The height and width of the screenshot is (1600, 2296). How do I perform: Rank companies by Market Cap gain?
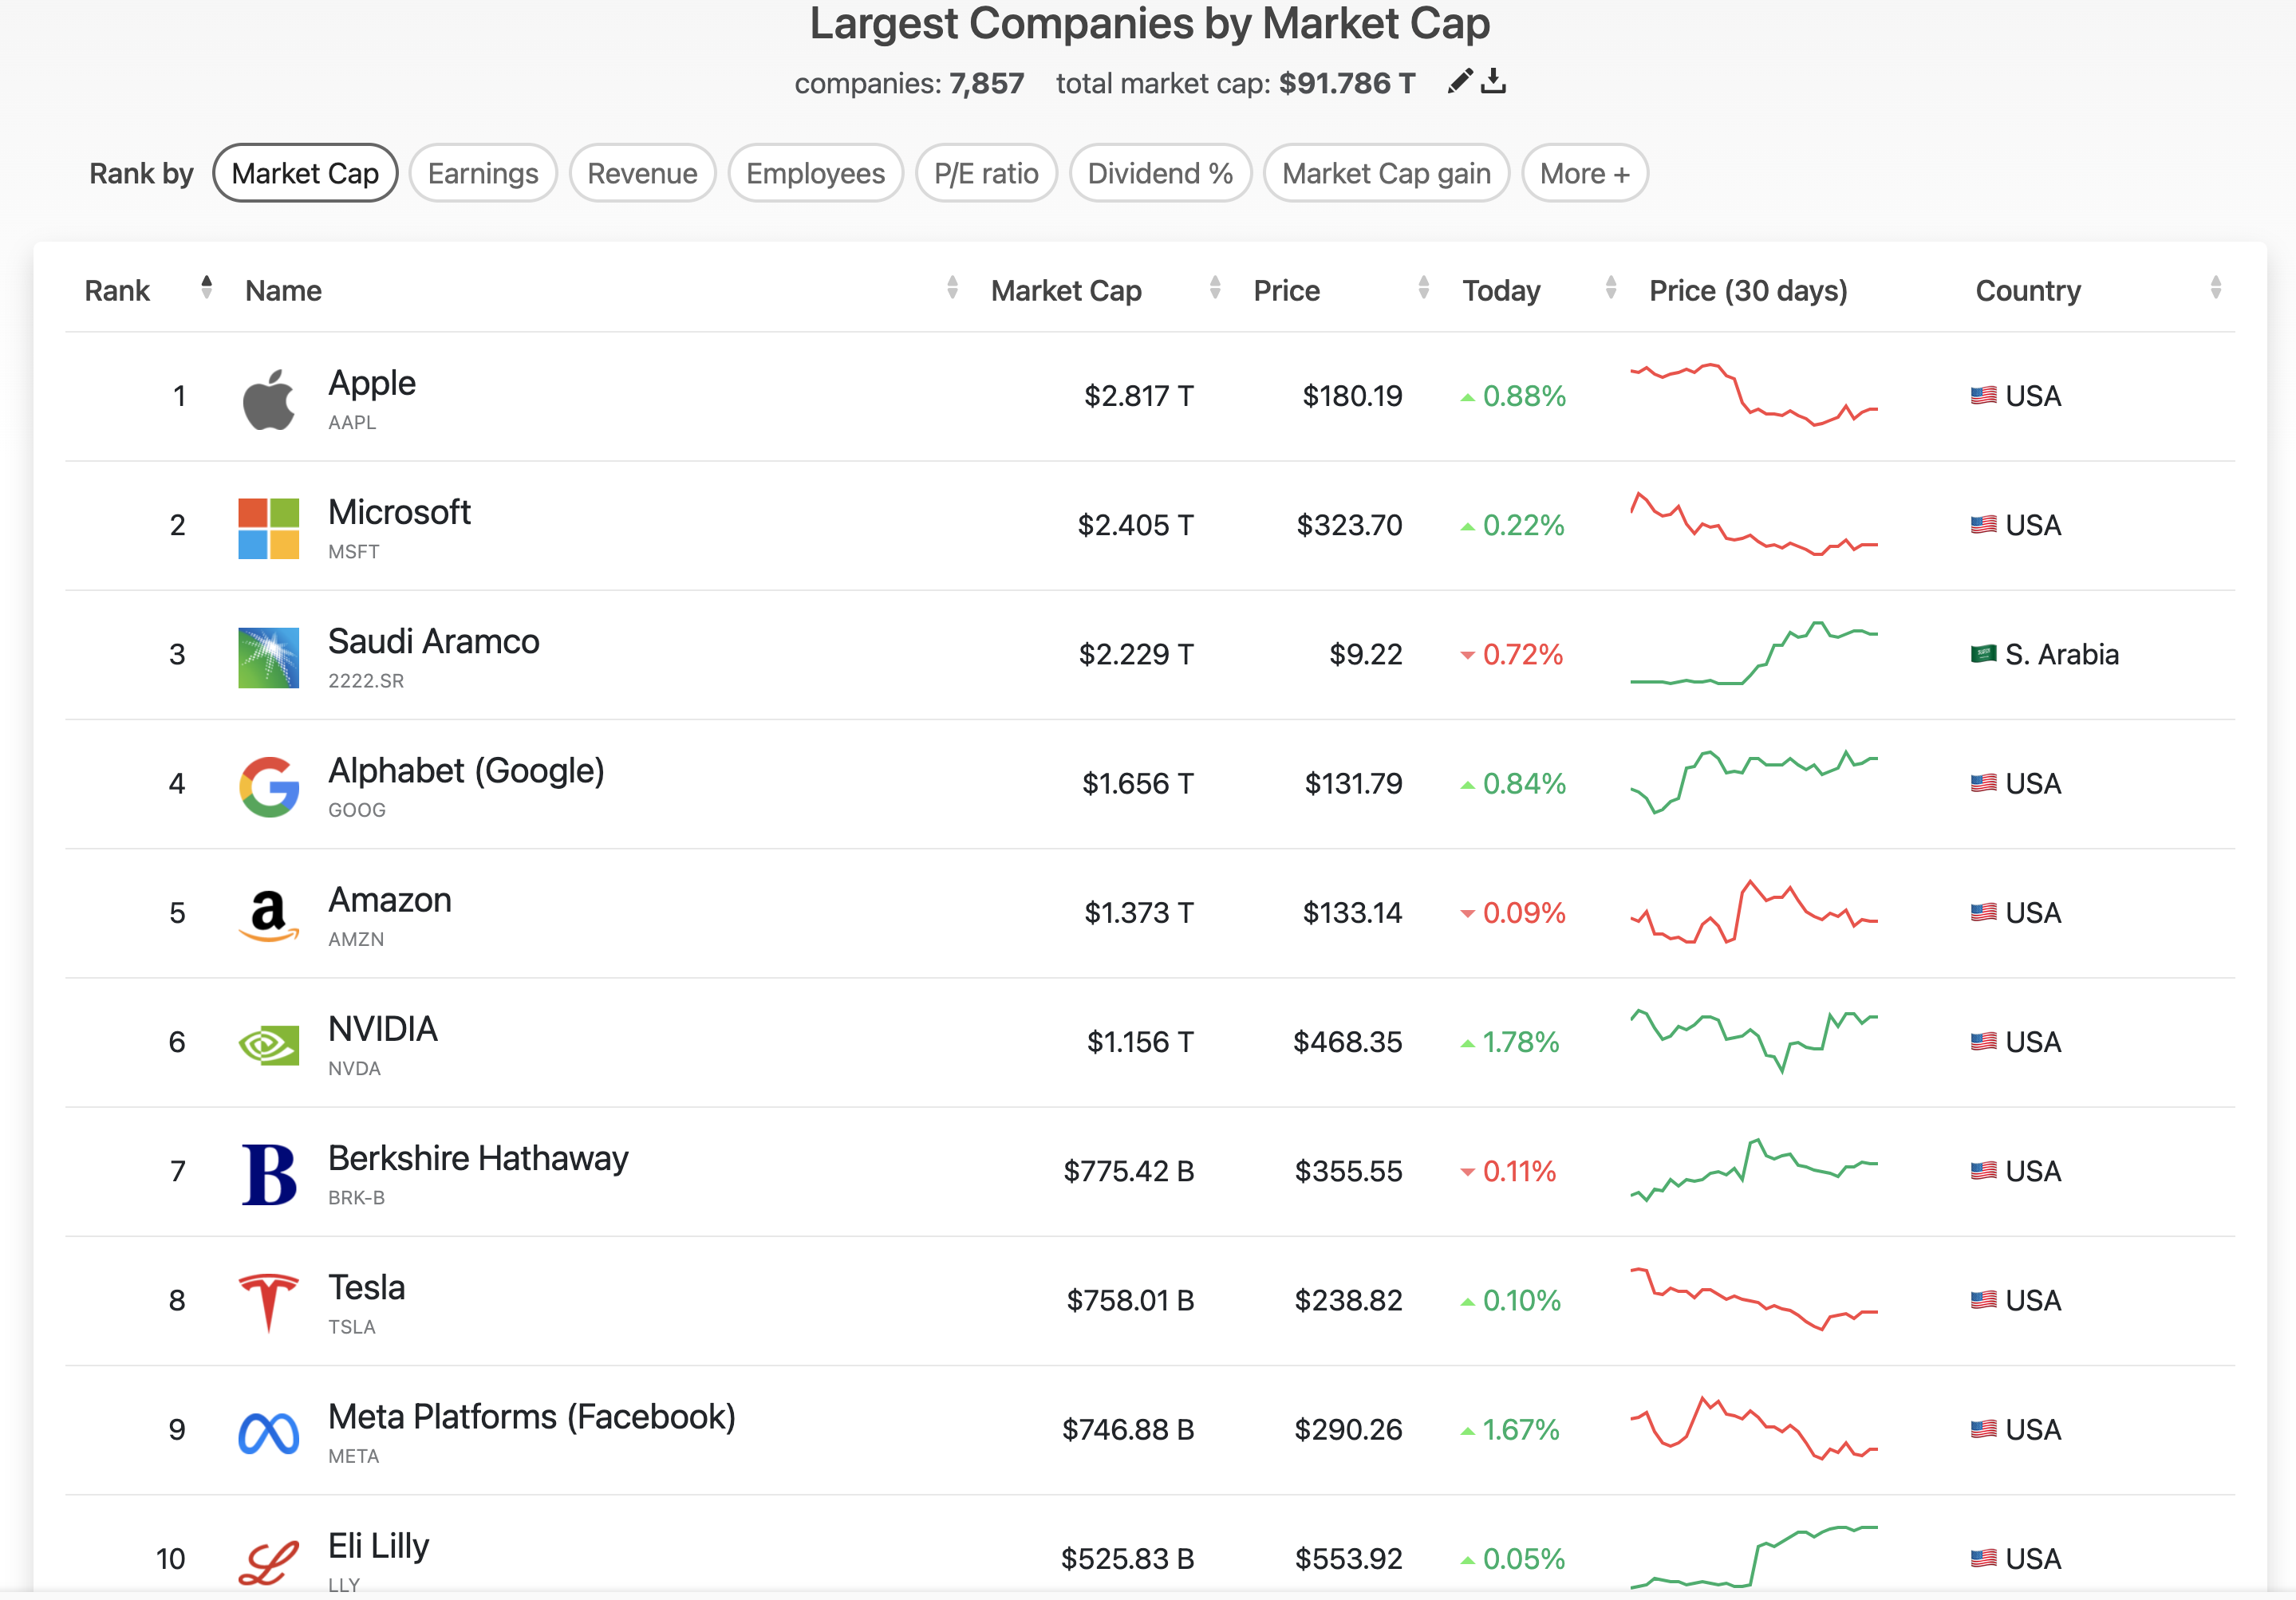pyautogui.click(x=1385, y=173)
